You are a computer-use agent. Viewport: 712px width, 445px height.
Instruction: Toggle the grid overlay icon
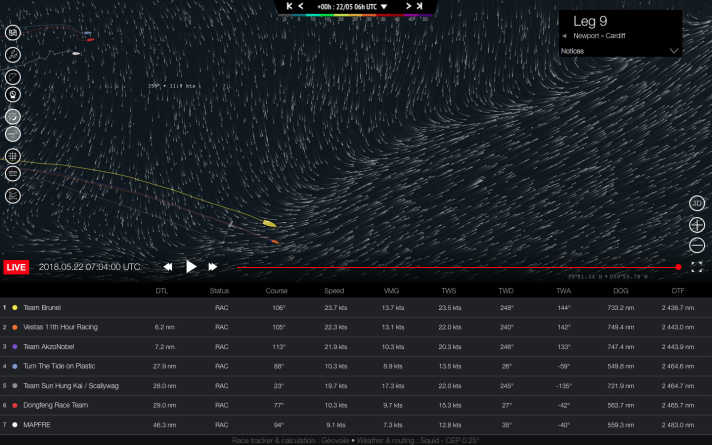tap(13, 156)
